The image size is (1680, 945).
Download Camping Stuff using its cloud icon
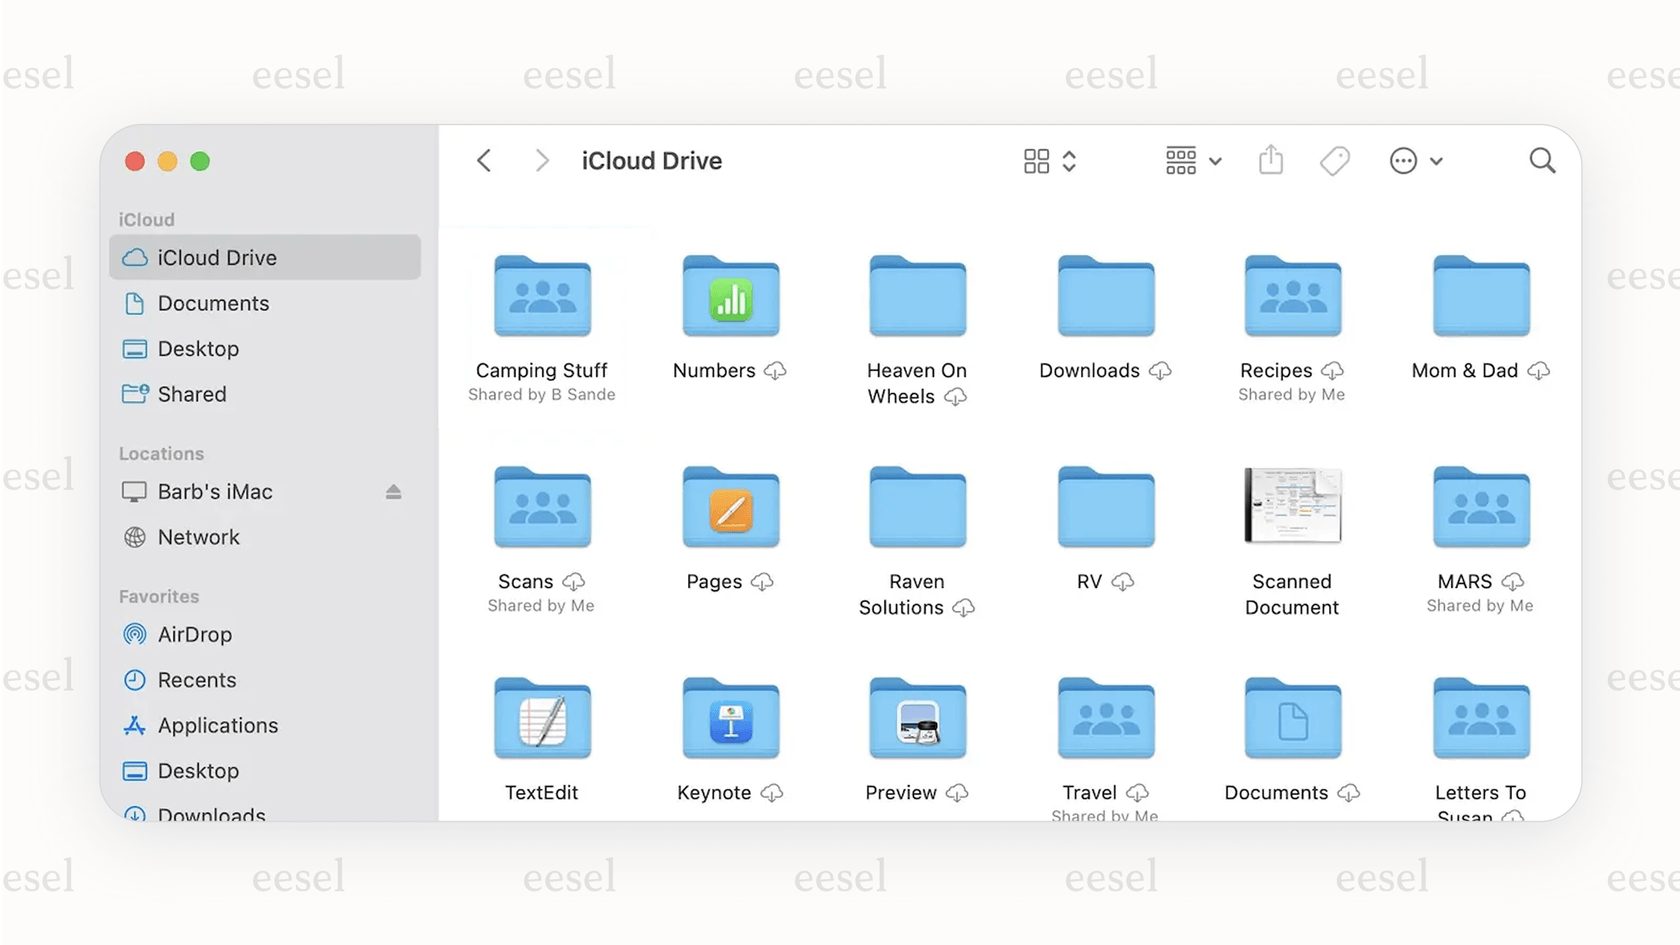tap(541, 295)
